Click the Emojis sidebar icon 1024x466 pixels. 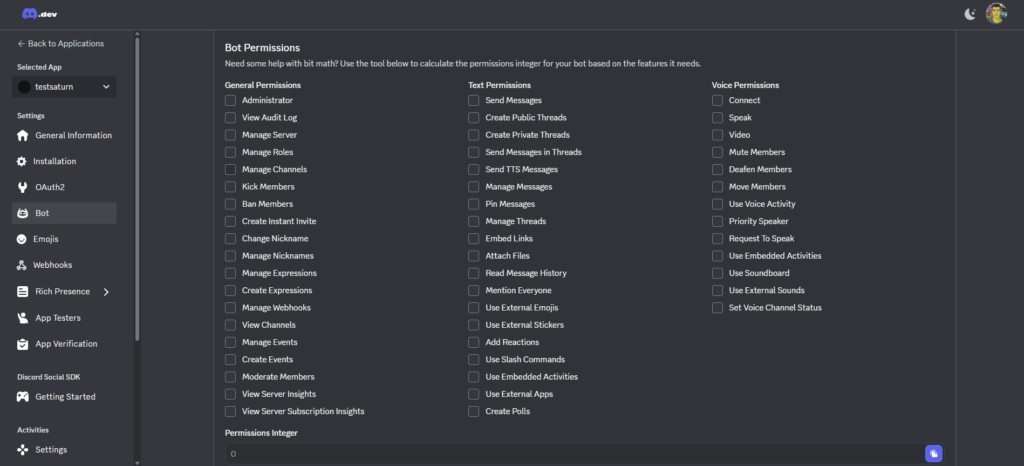(23, 239)
